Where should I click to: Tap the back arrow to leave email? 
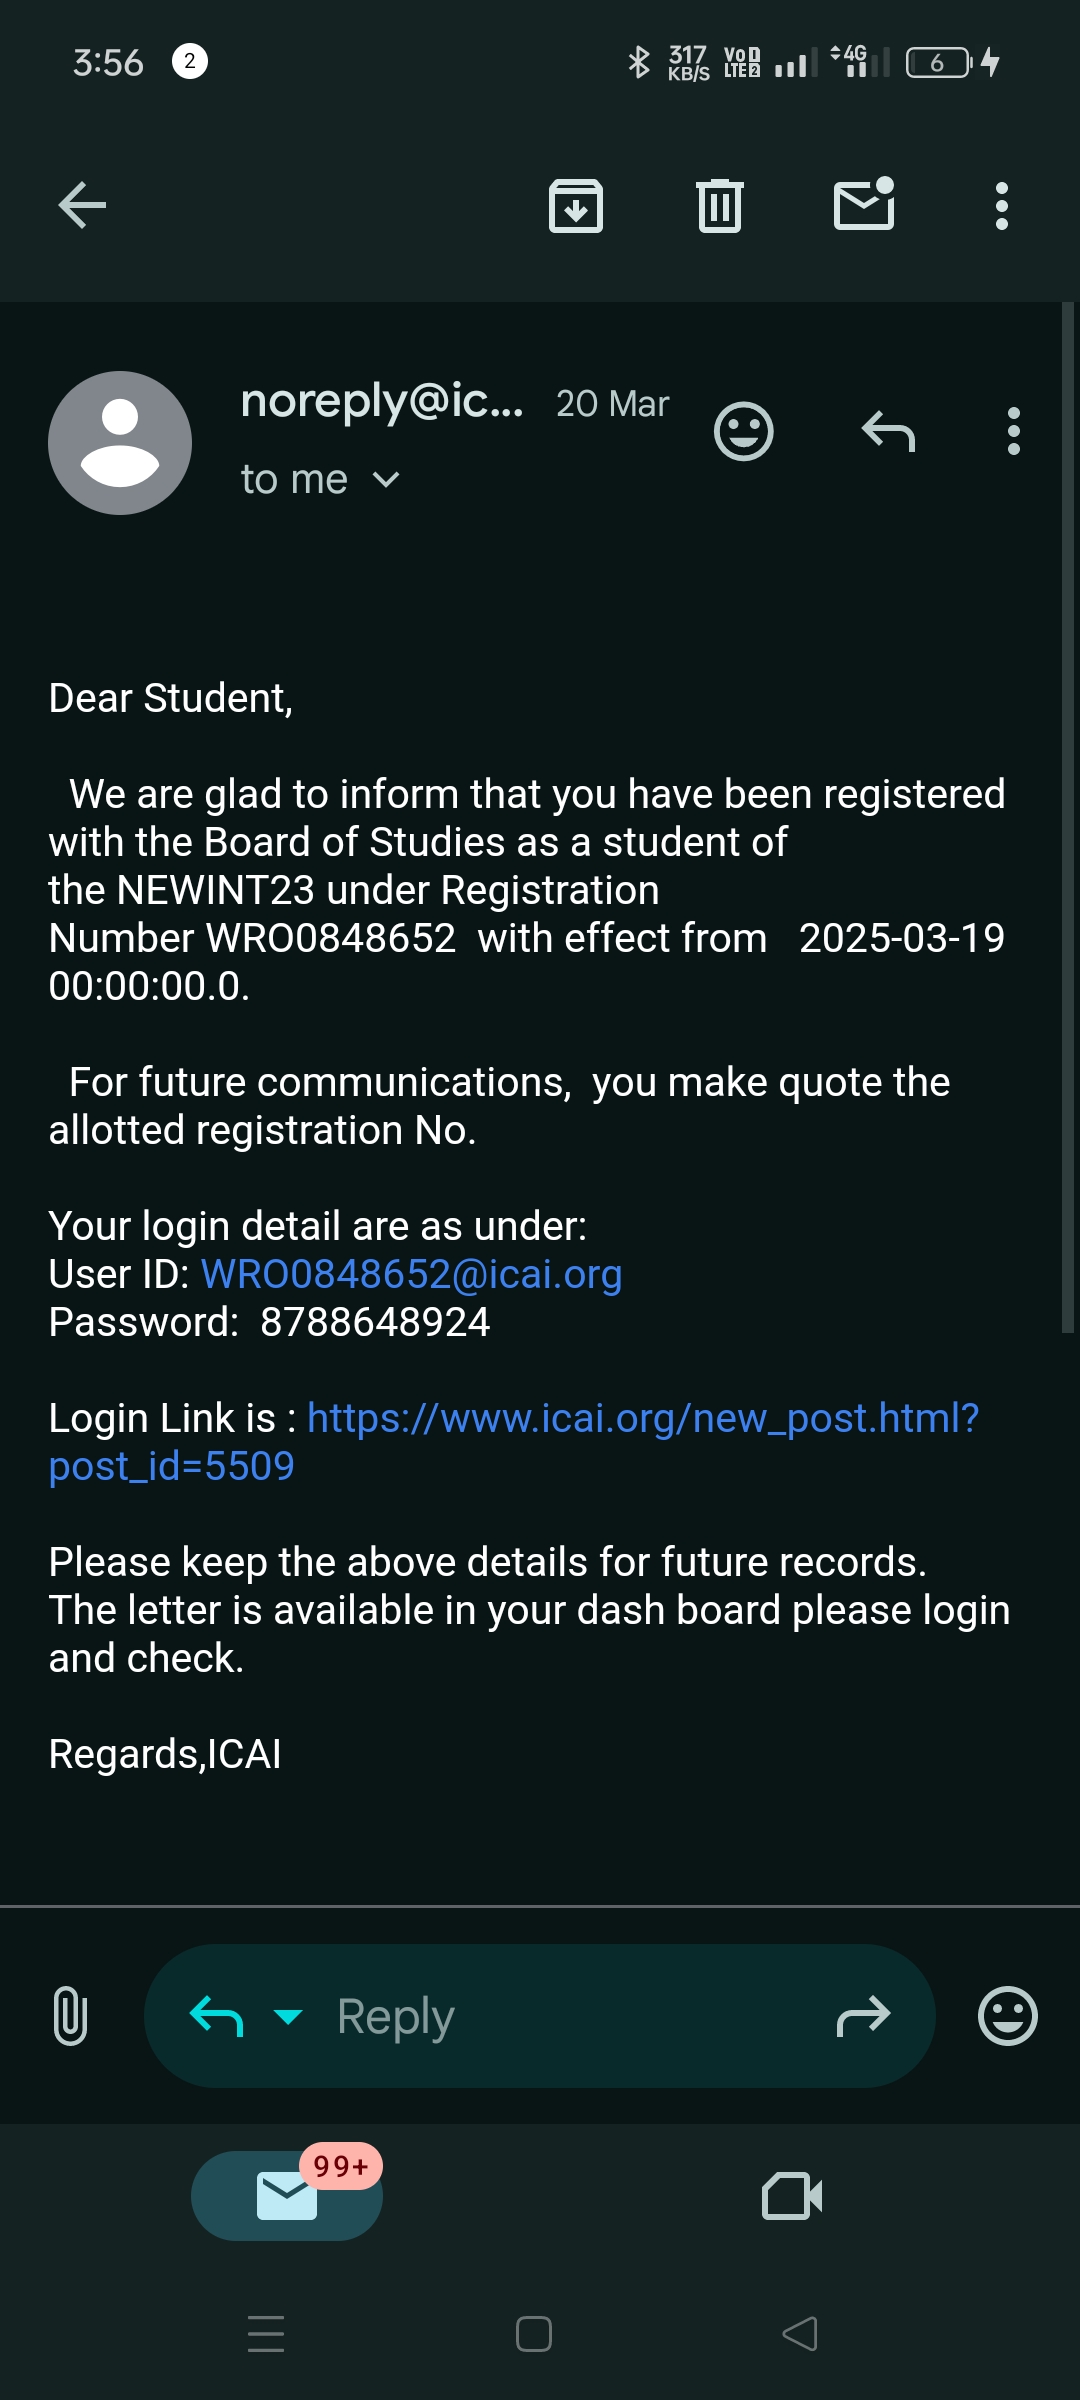pos(82,206)
